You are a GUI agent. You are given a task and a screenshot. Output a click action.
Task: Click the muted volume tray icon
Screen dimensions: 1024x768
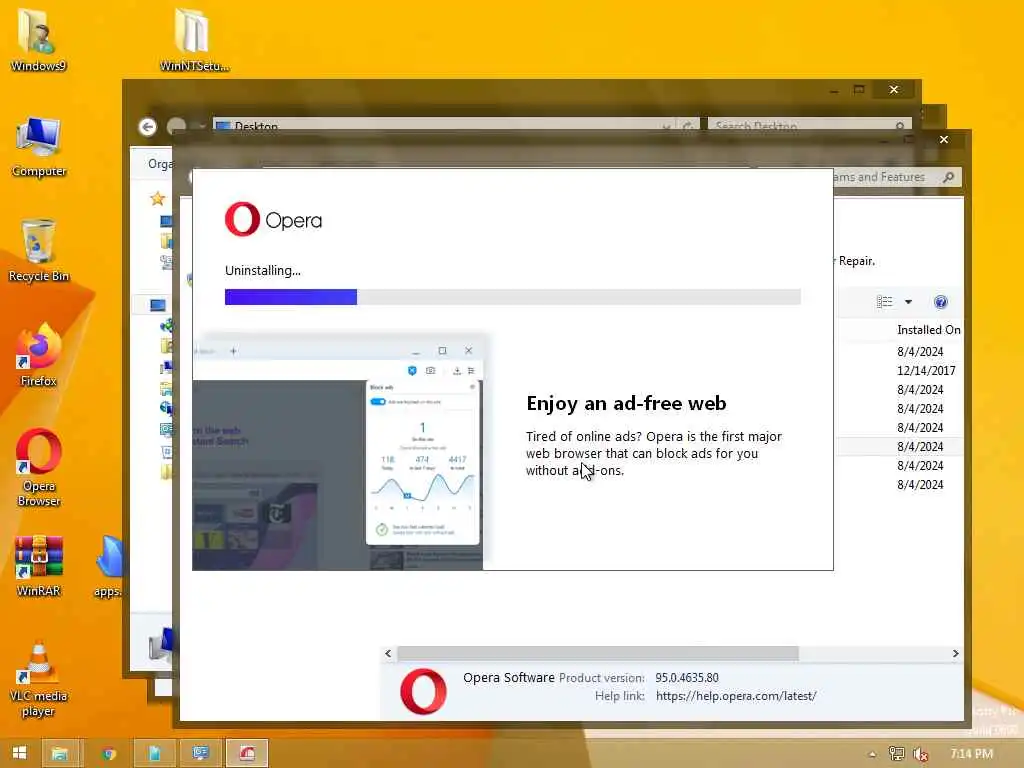[x=921, y=754]
